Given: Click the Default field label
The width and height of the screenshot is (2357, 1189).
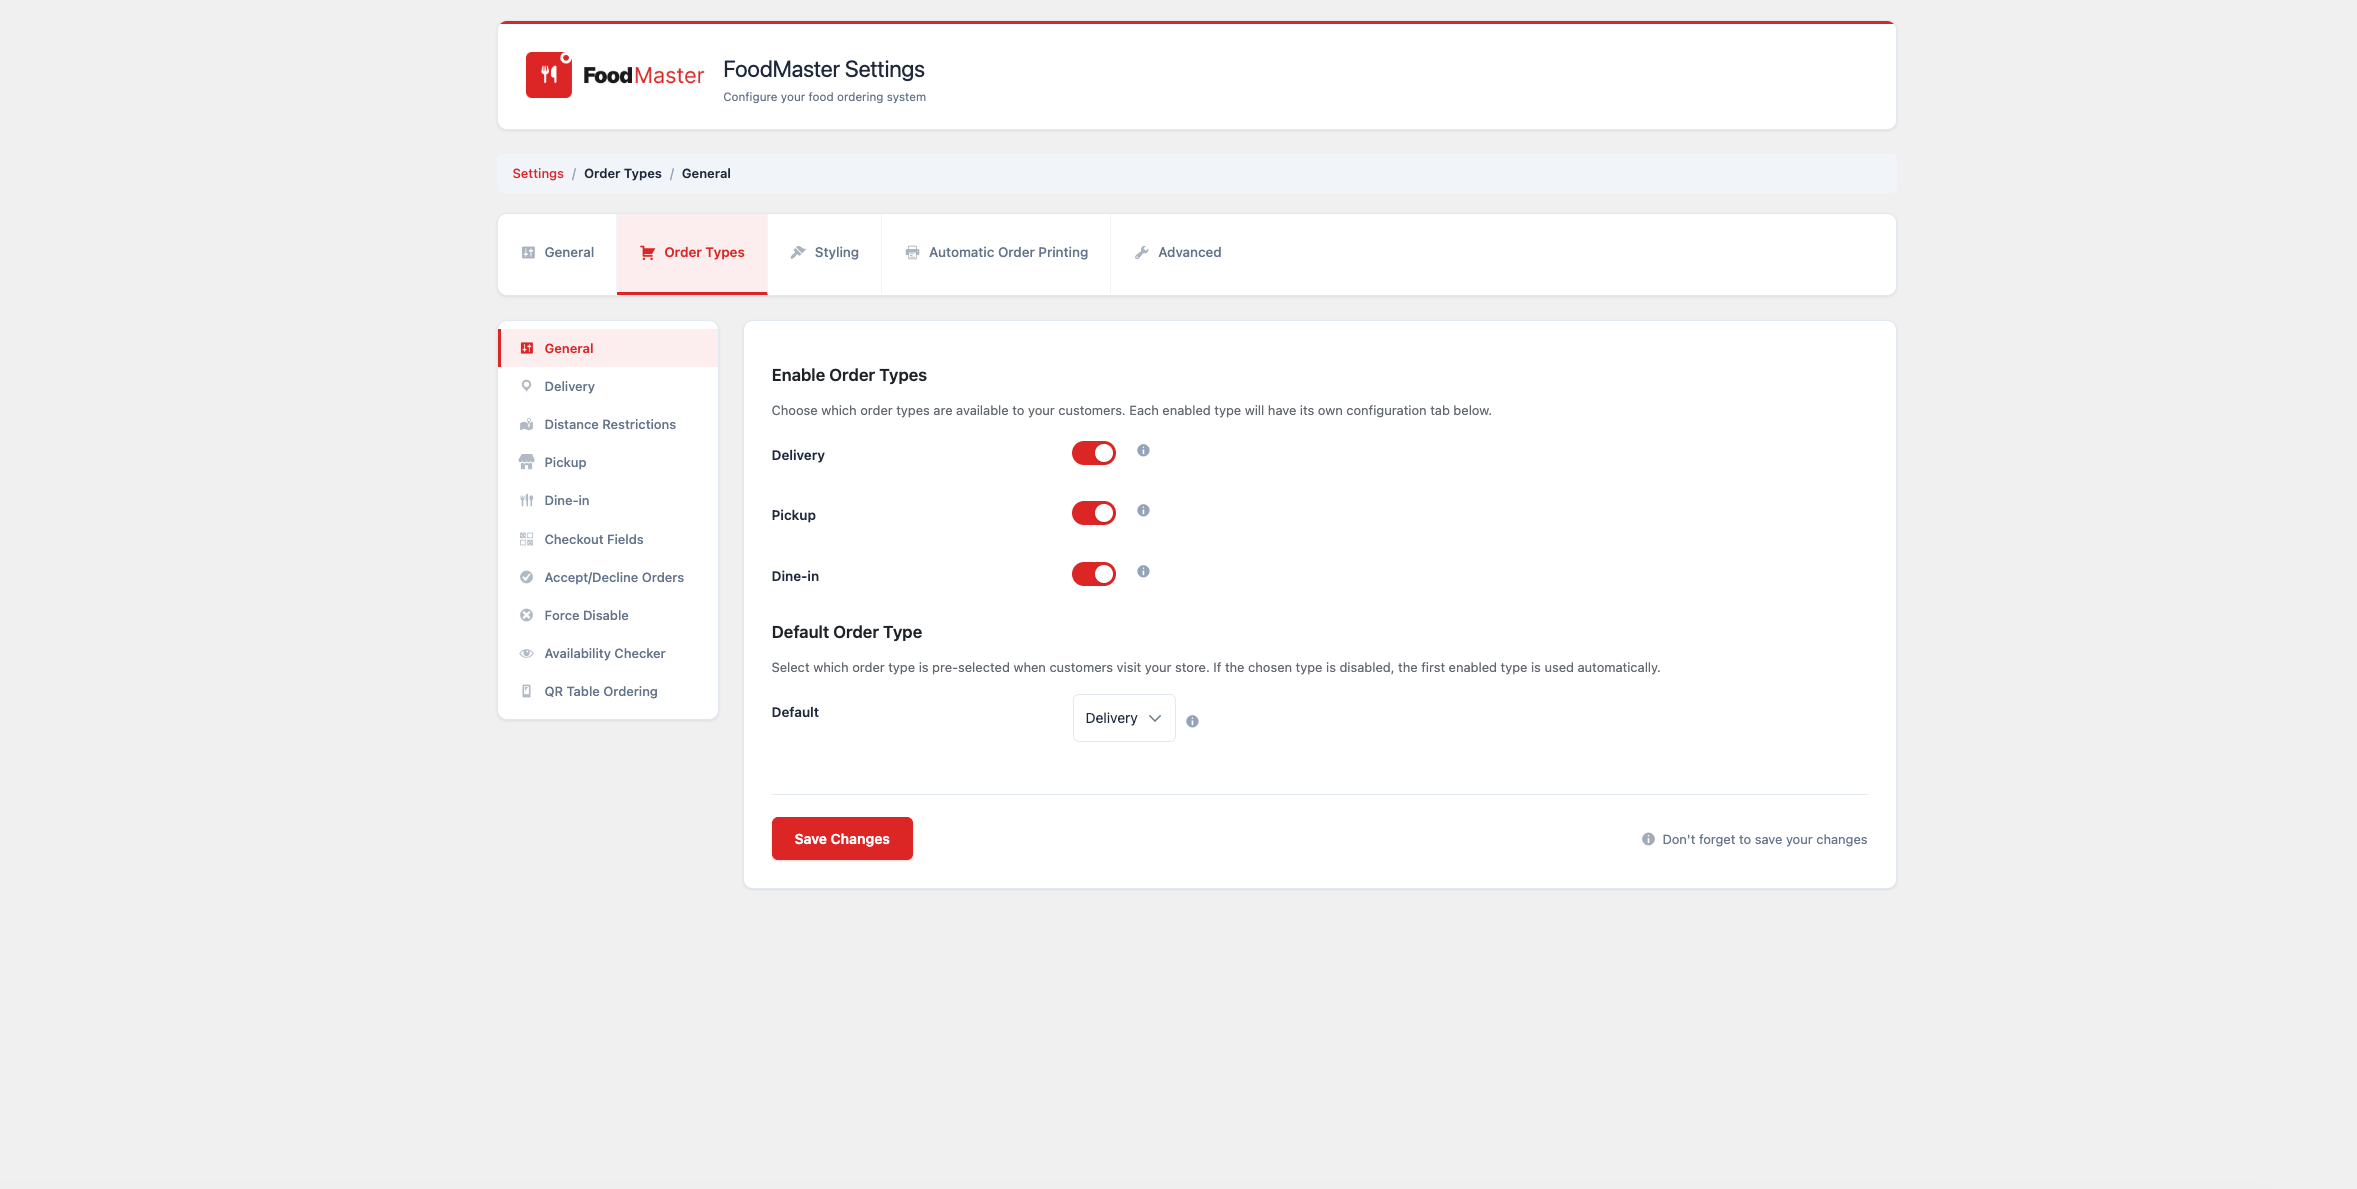Looking at the screenshot, I should (x=795, y=712).
